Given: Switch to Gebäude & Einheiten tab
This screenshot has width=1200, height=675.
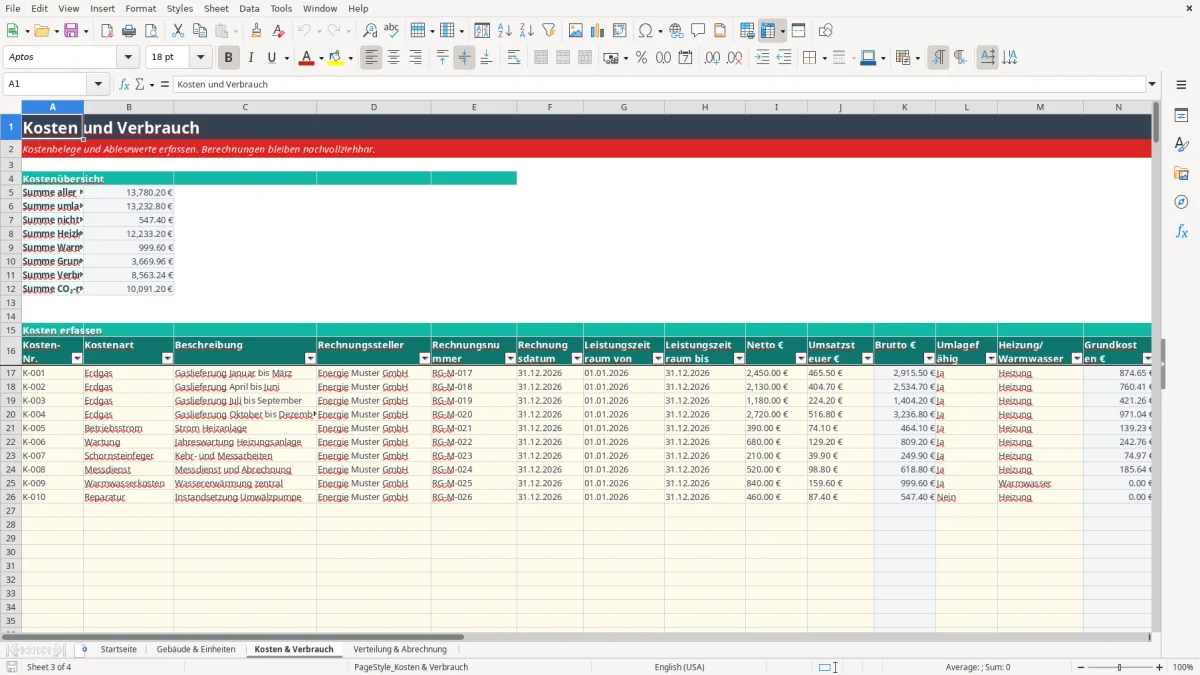Looking at the screenshot, I should coord(196,649).
